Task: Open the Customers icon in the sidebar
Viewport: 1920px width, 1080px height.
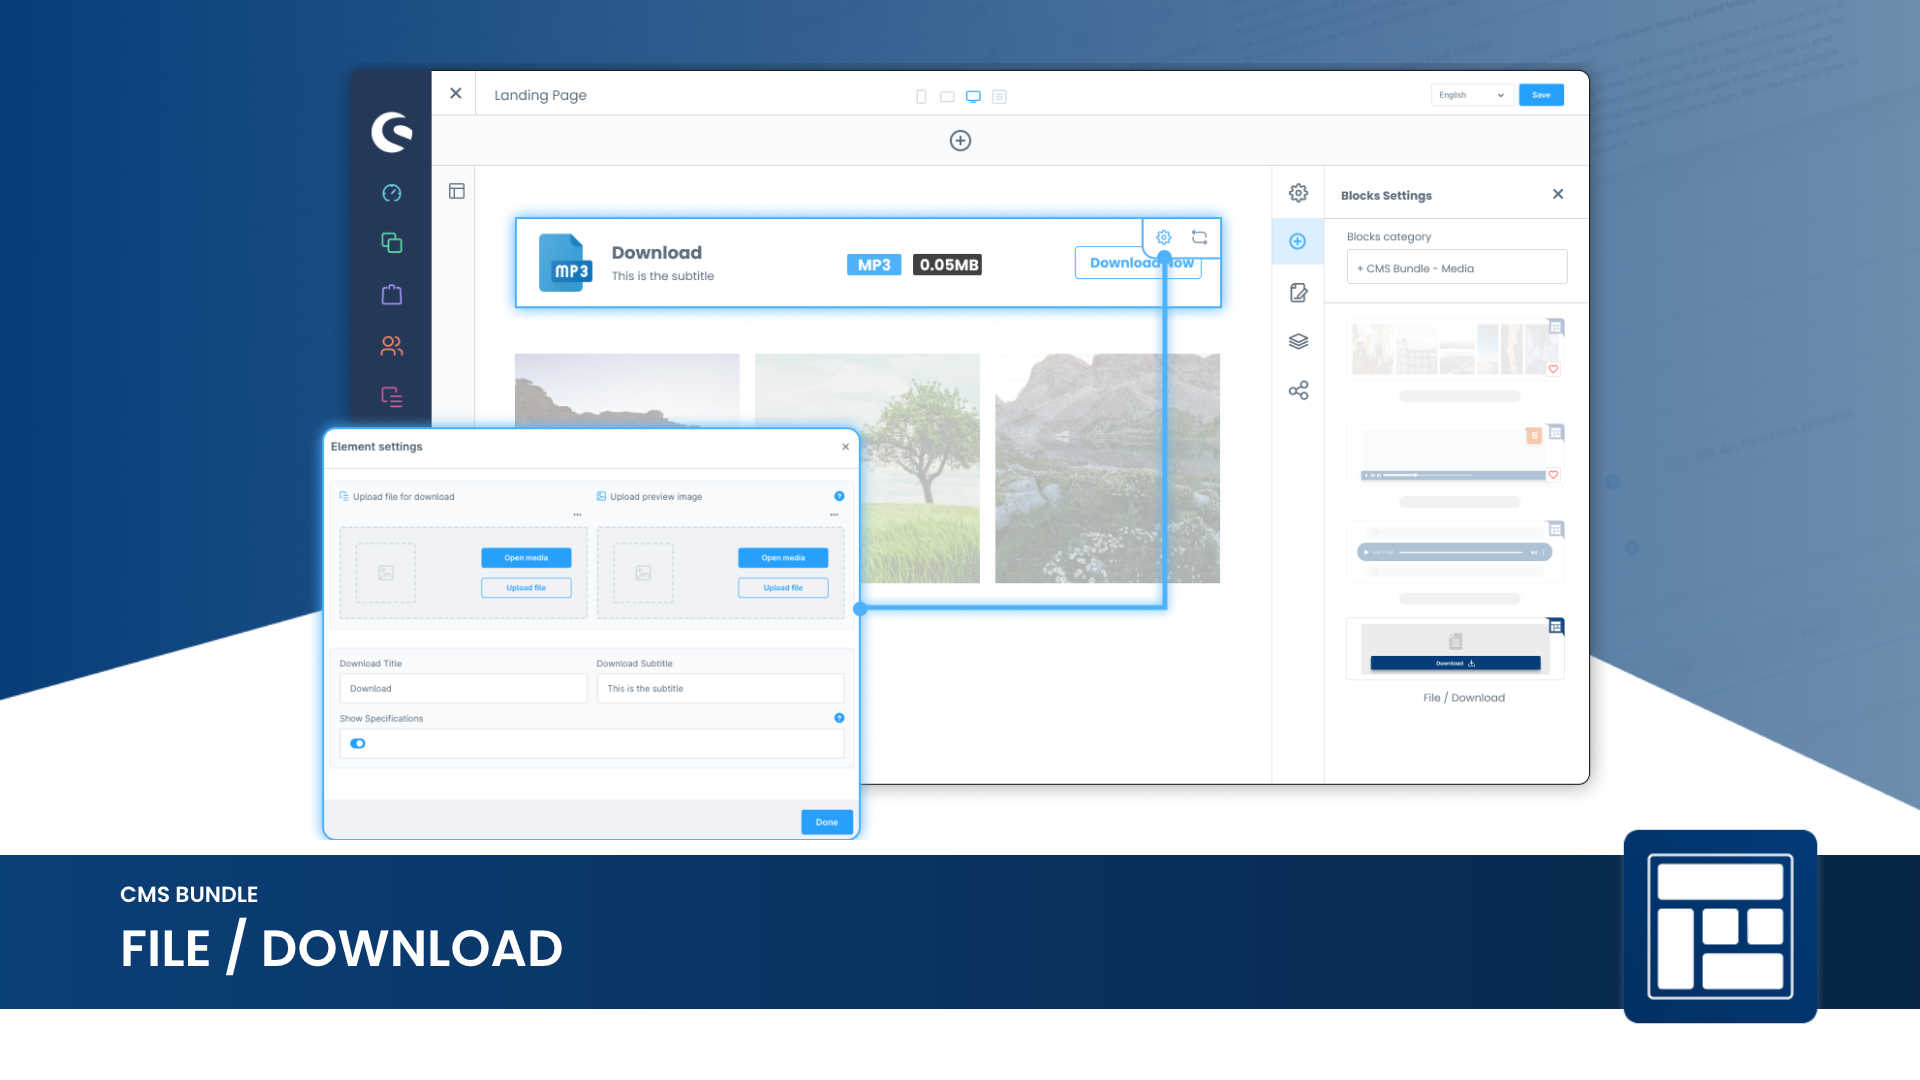Action: coord(391,346)
